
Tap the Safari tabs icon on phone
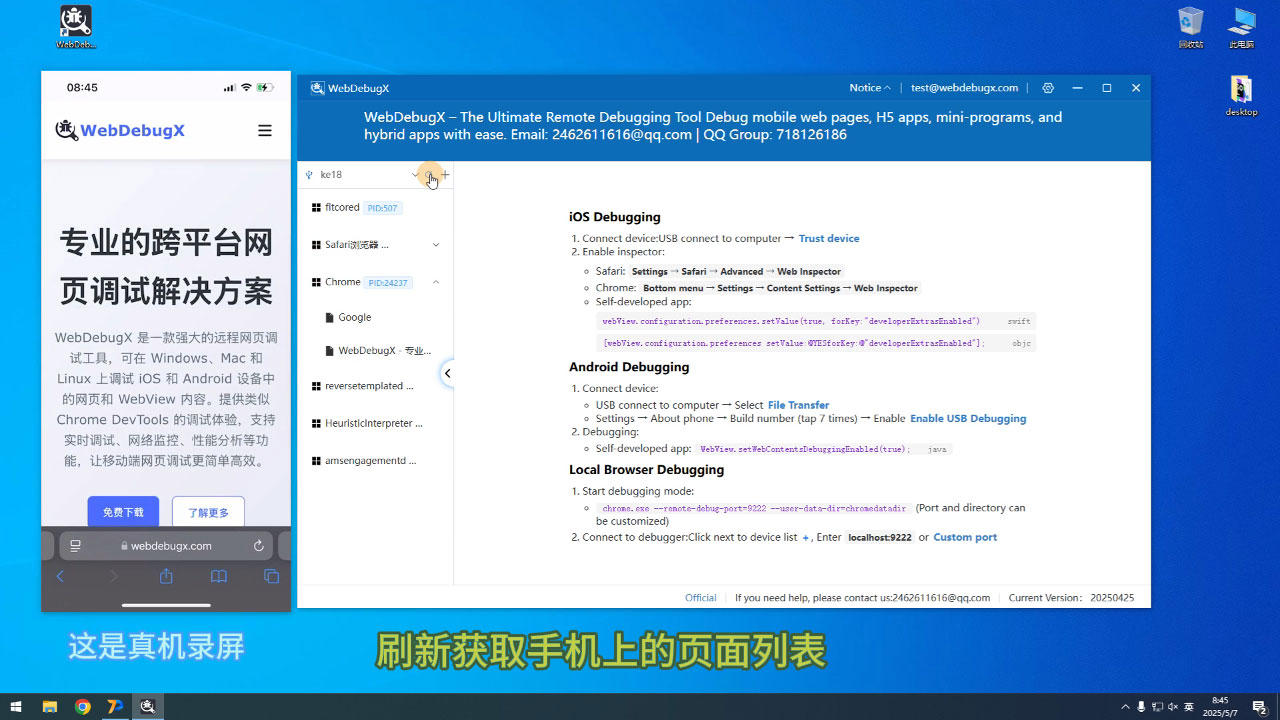coord(271,576)
